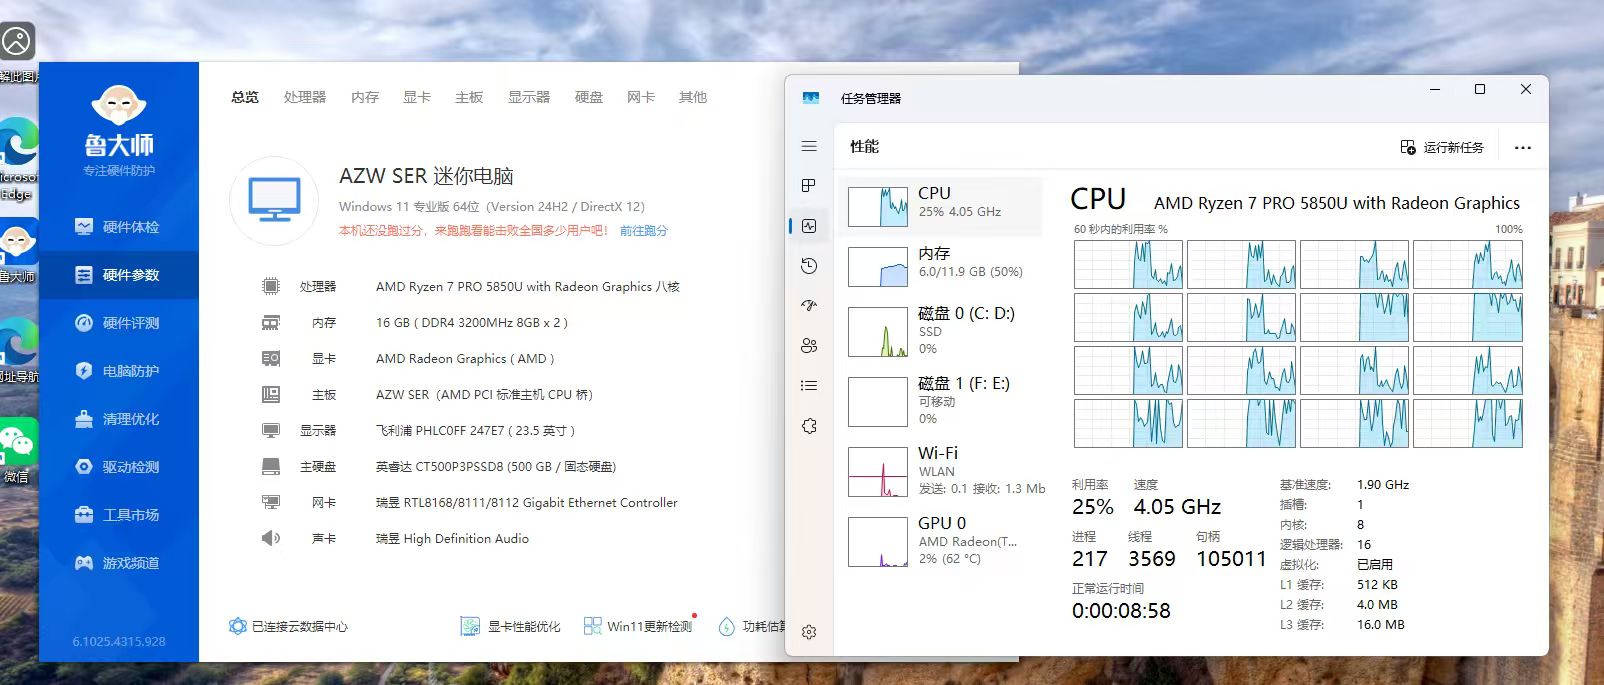Image resolution: width=1604 pixels, height=685 pixels.
Task: Open Users icon in Task Manager sidebar
Action: click(x=809, y=346)
